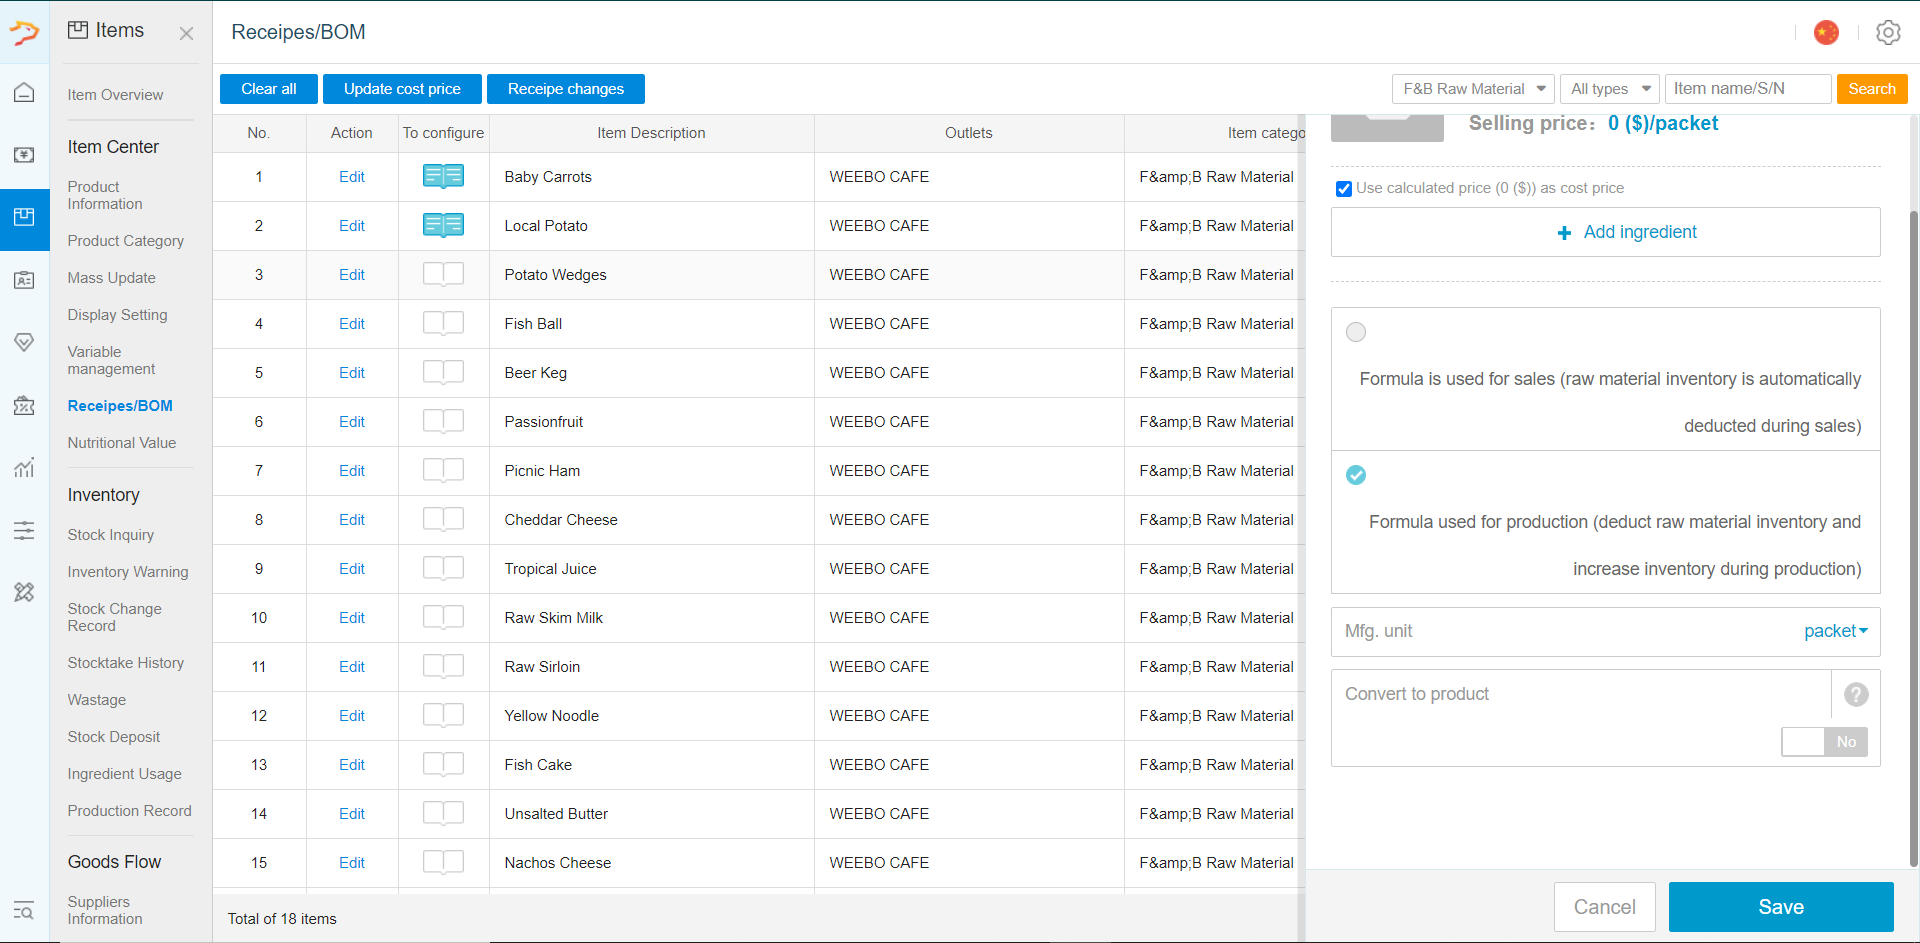Open the member card icon in rail
The image size is (1920, 943).
(x=24, y=280)
